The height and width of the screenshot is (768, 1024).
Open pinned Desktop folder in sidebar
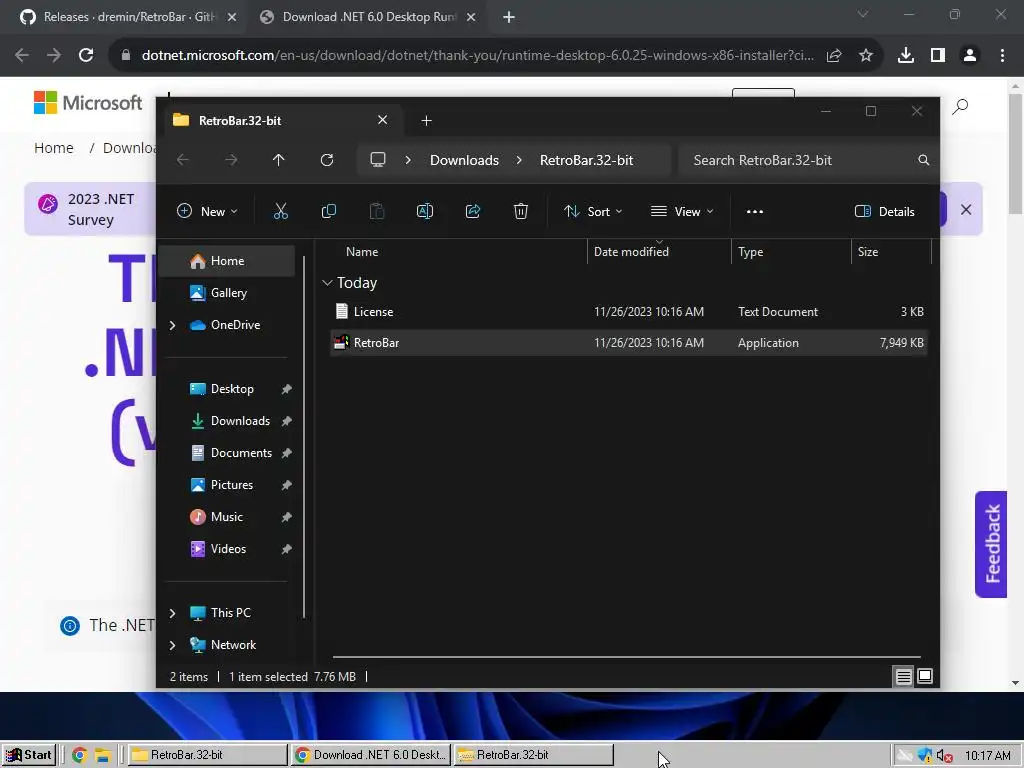tap(232, 389)
